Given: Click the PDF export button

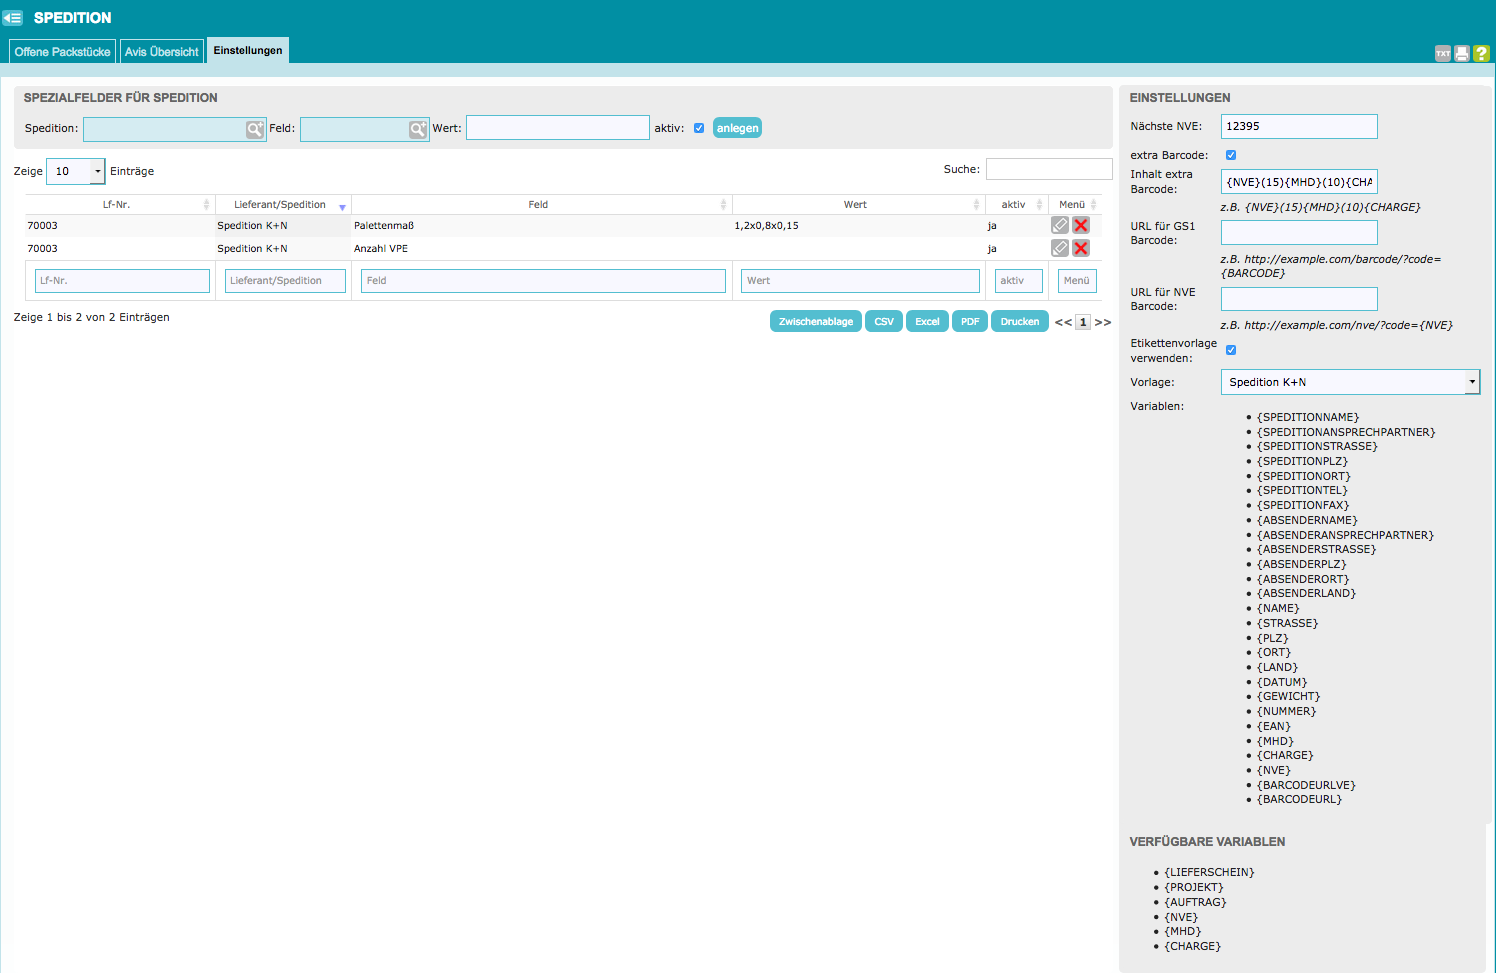Looking at the screenshot, I should [x=969, y=321].
